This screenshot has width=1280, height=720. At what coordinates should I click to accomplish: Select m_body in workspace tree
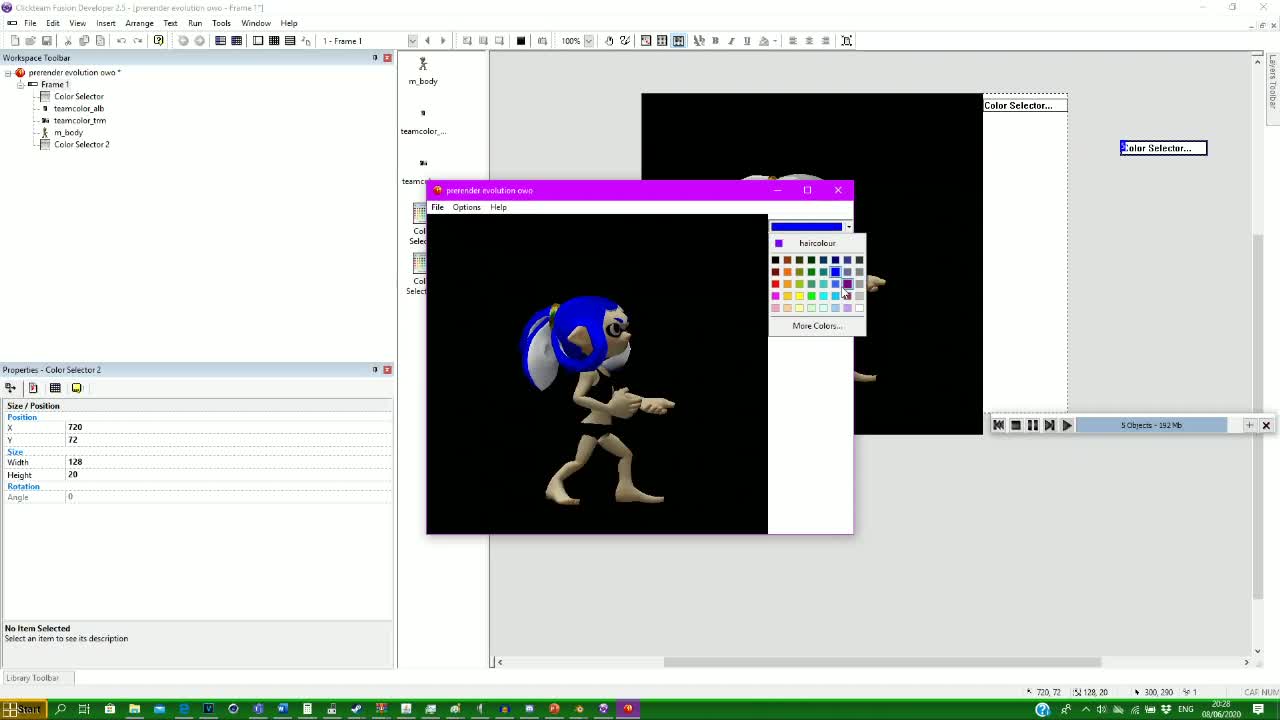coord(68,133)
